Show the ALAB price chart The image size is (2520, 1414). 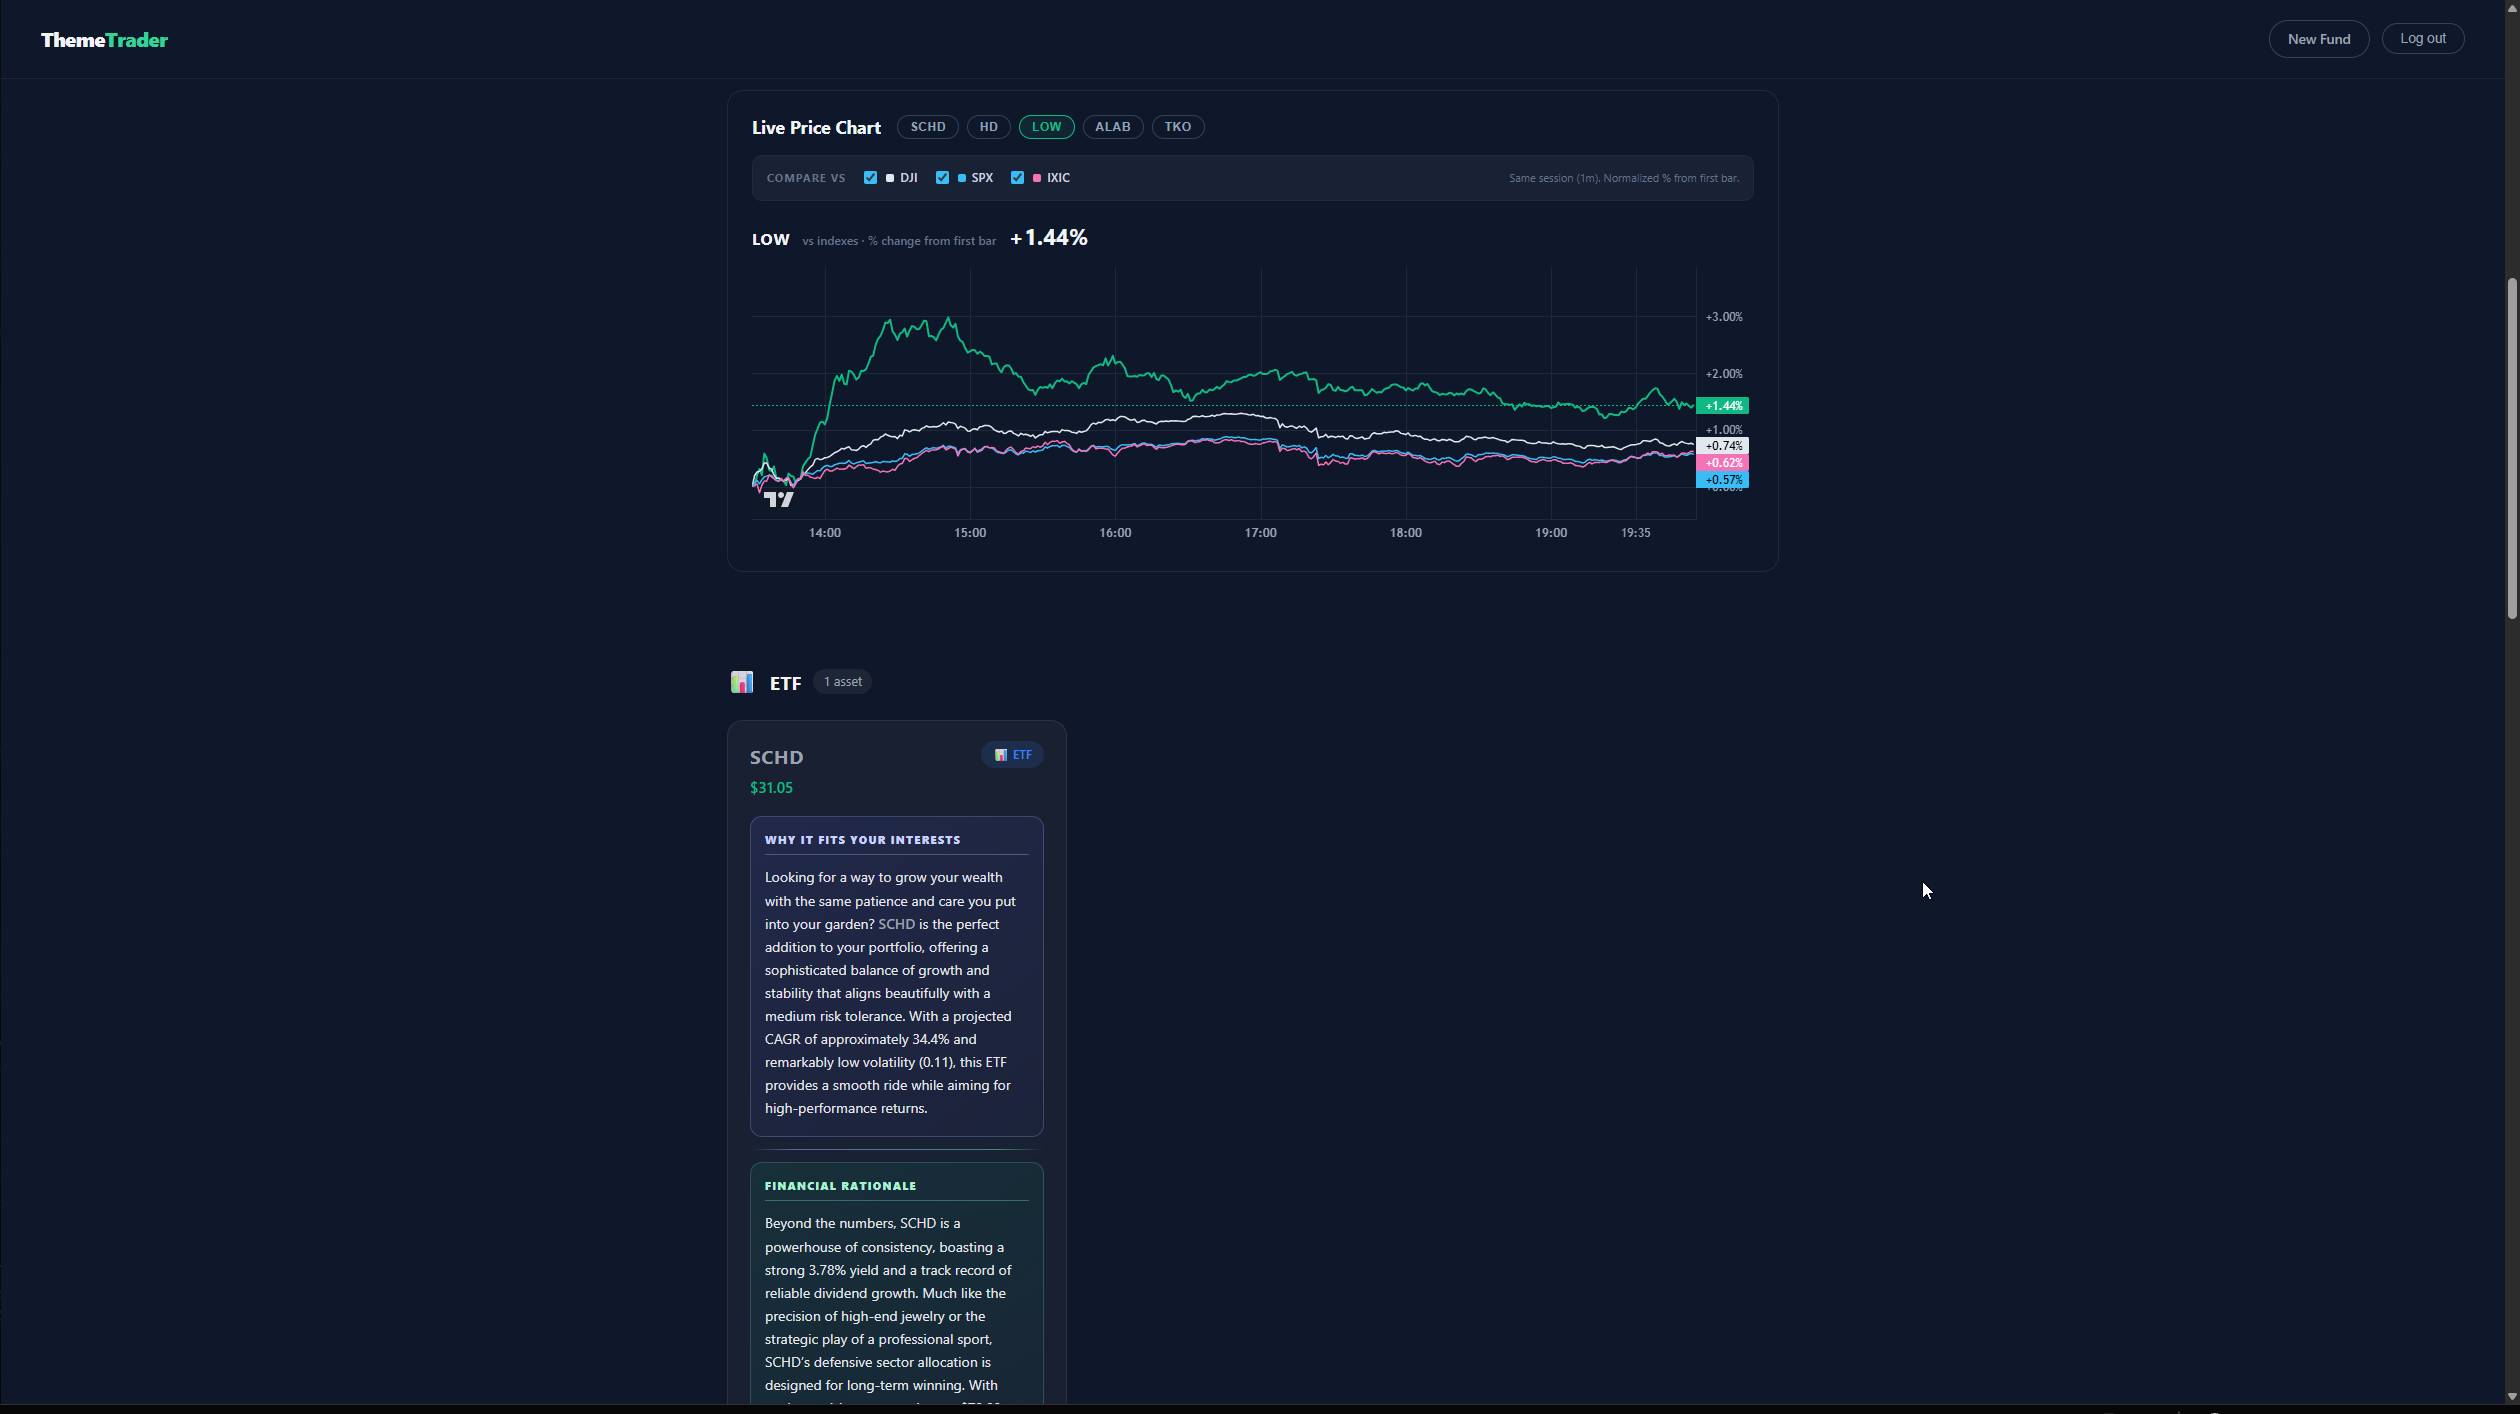pos(1112,127)
